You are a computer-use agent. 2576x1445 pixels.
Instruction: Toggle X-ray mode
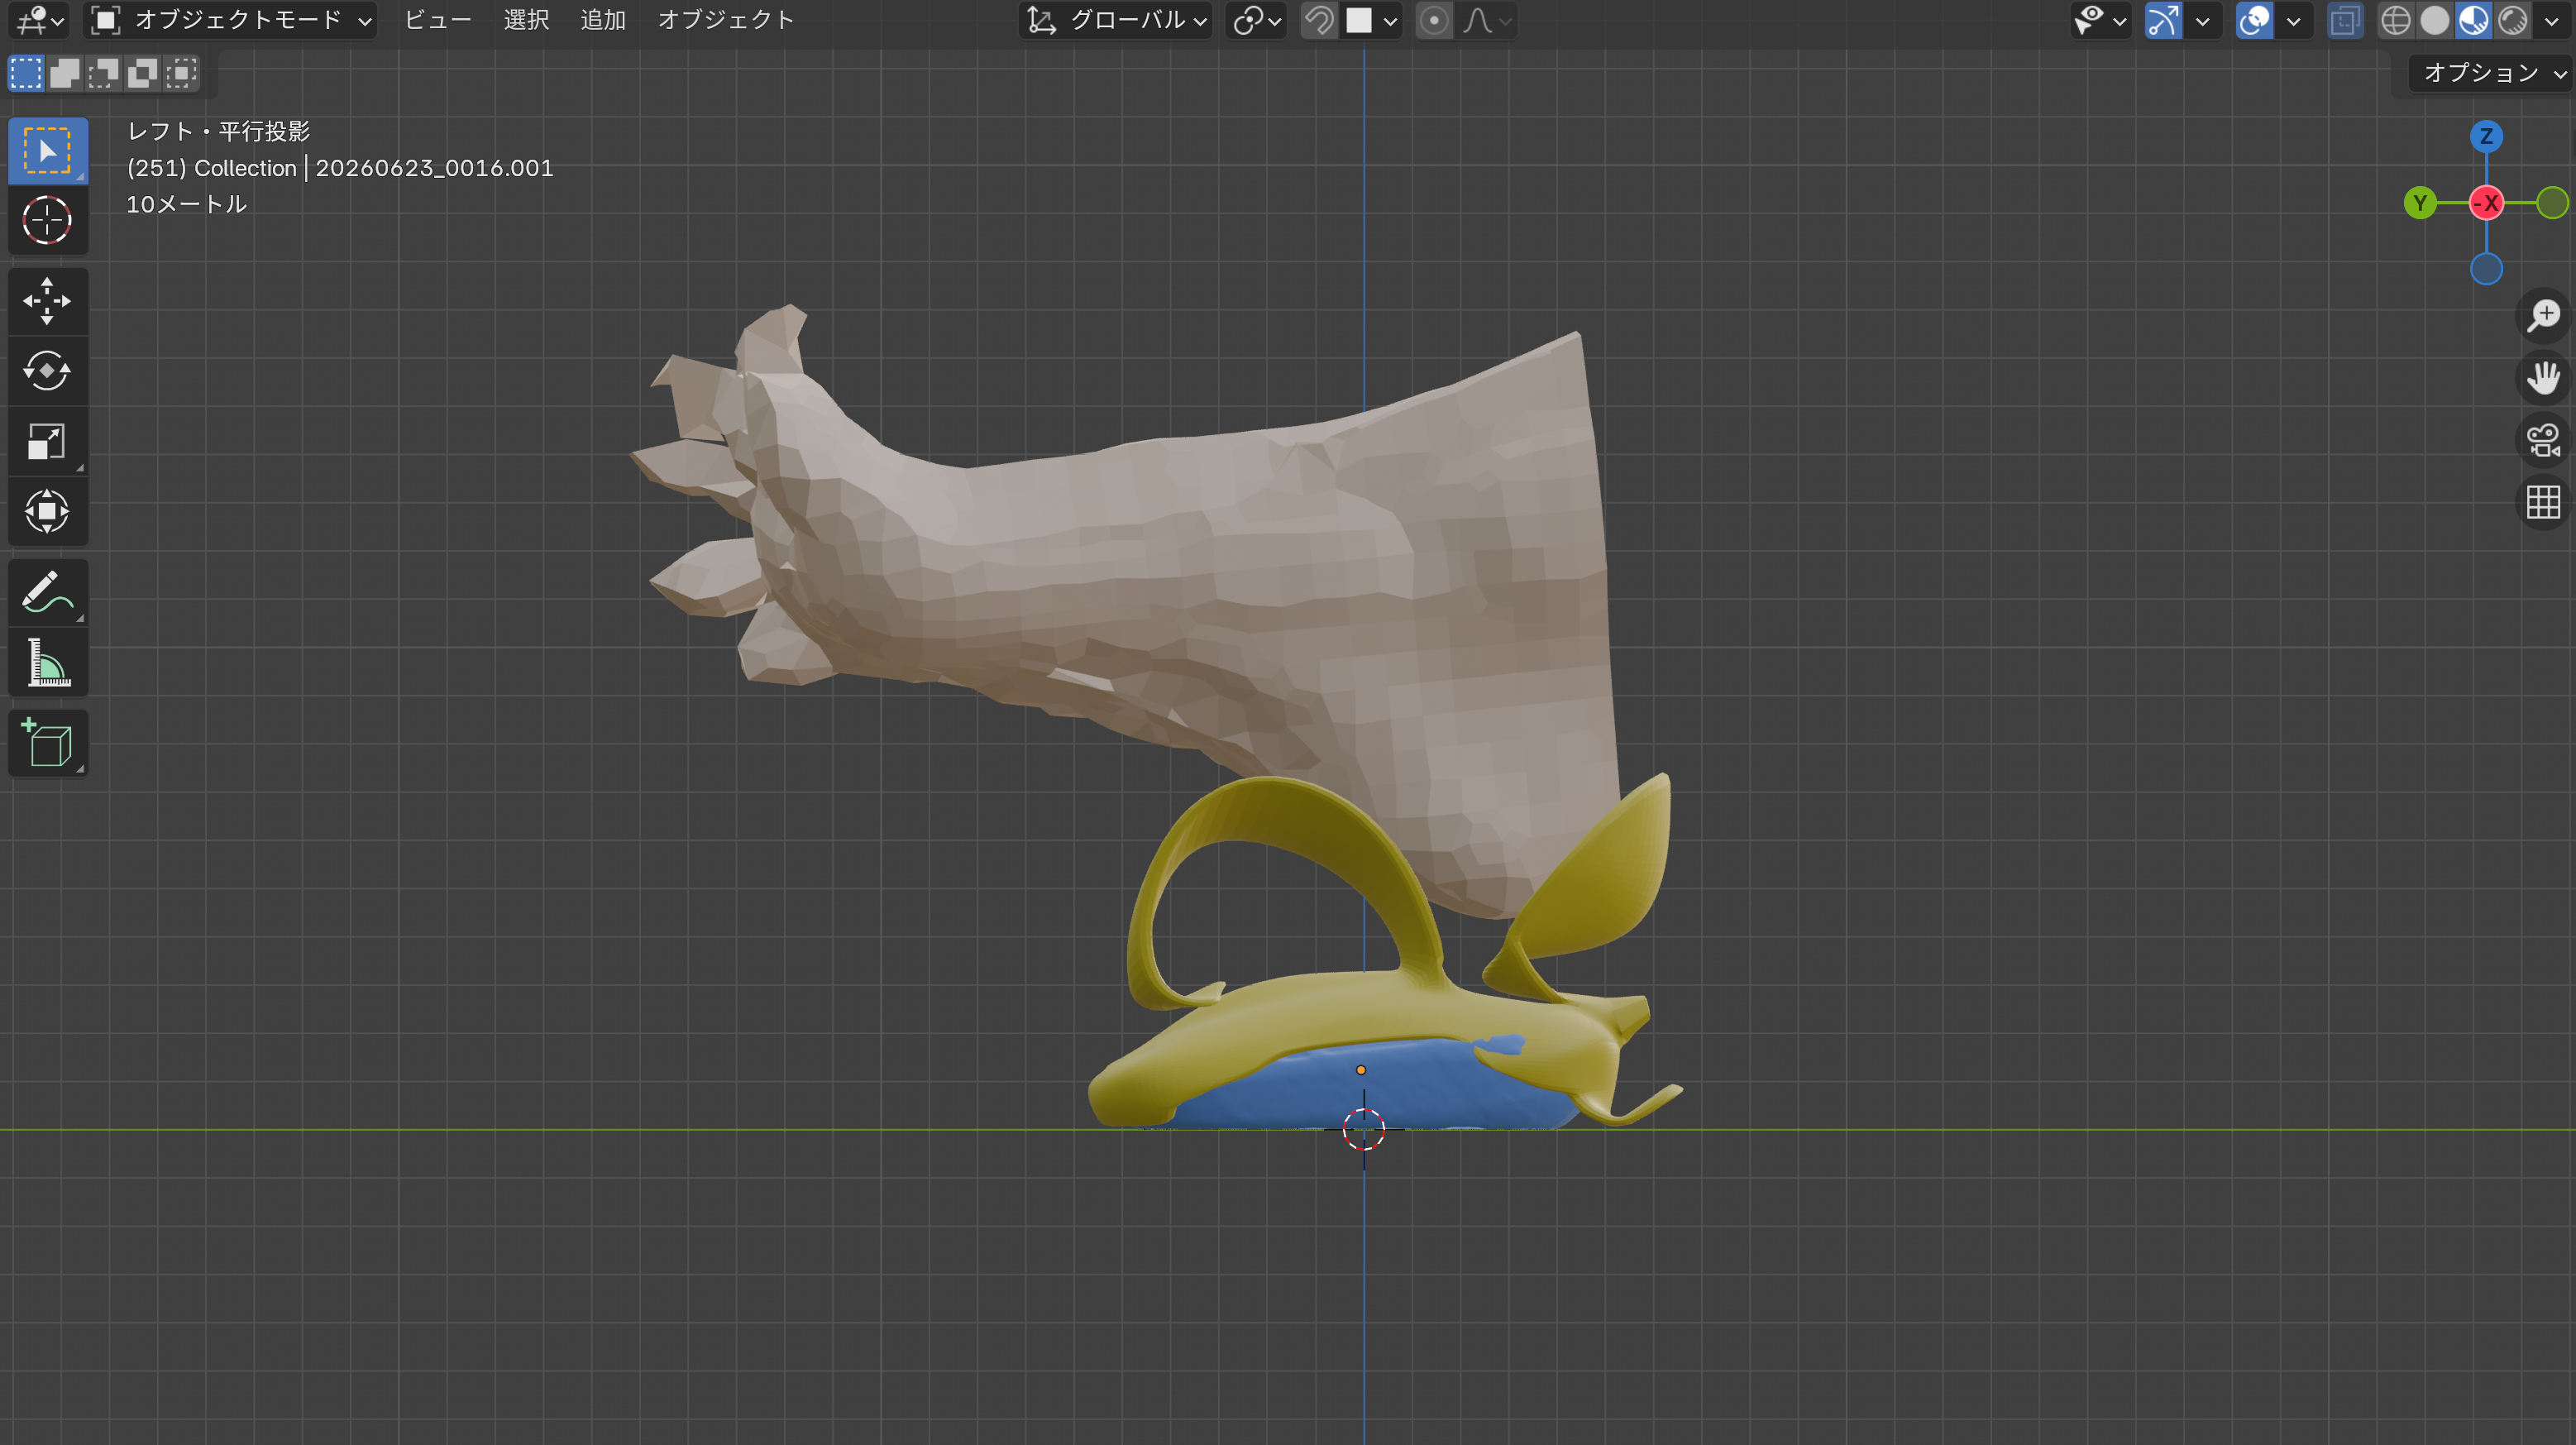[x=2344, y=20]
